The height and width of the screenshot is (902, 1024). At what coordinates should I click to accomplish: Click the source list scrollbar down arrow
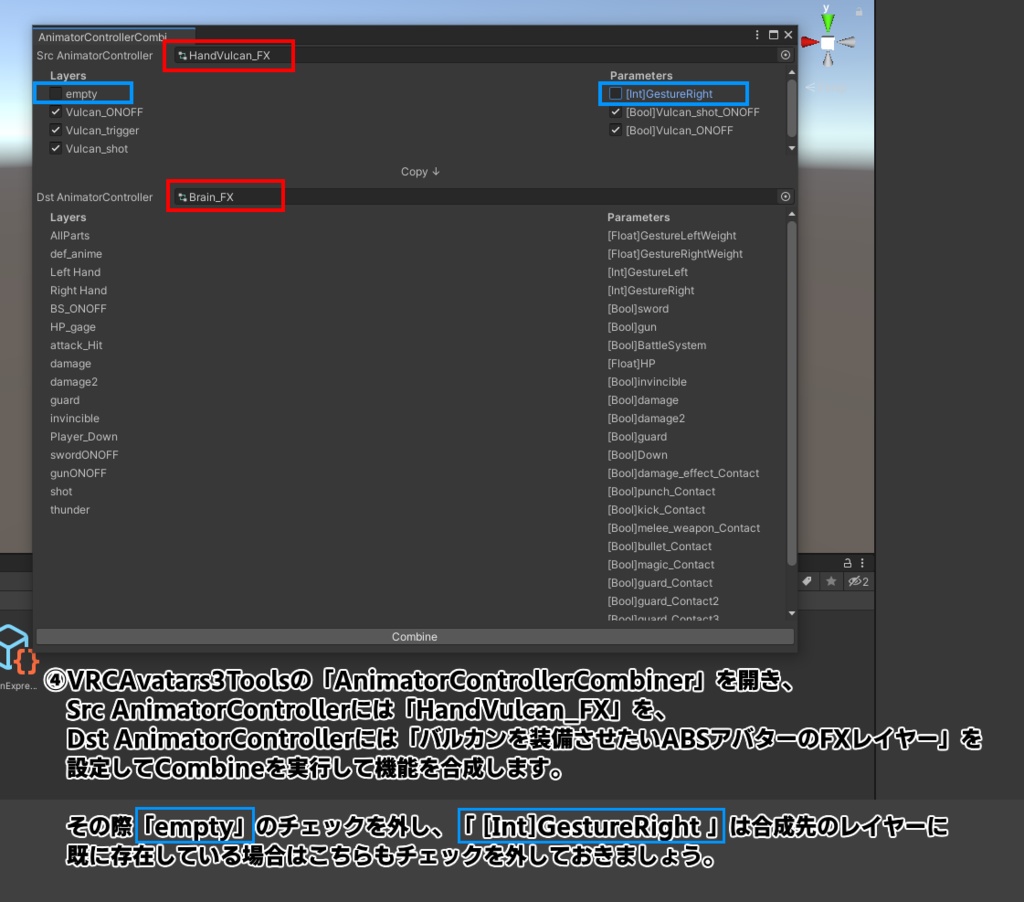click(x=792, y=148)
